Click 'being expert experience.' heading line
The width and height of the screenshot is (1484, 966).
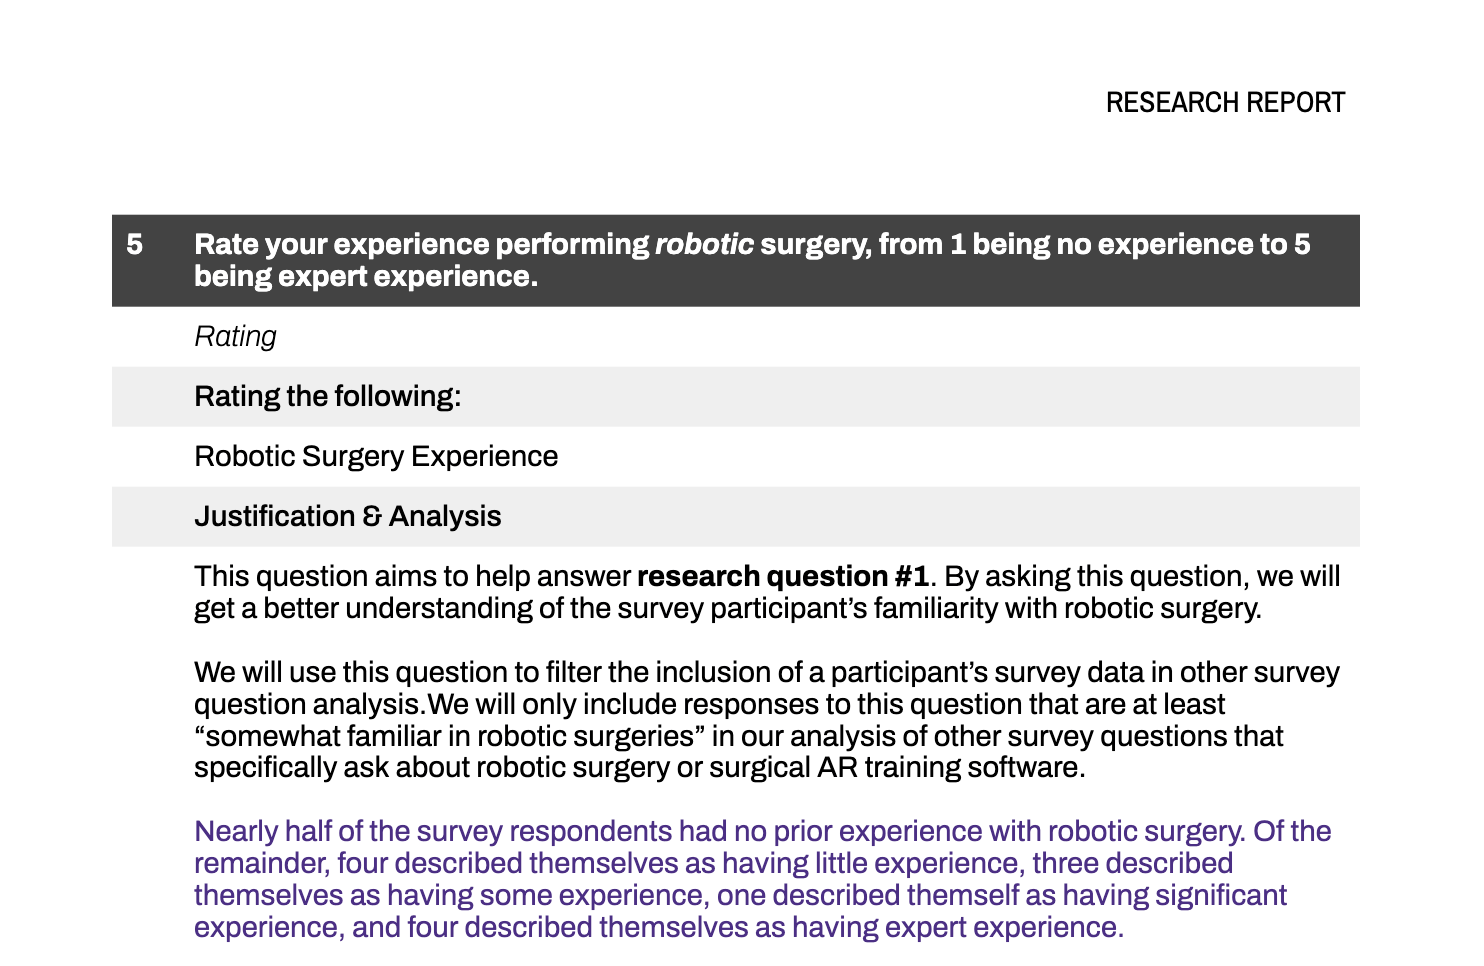click(366, 276)
